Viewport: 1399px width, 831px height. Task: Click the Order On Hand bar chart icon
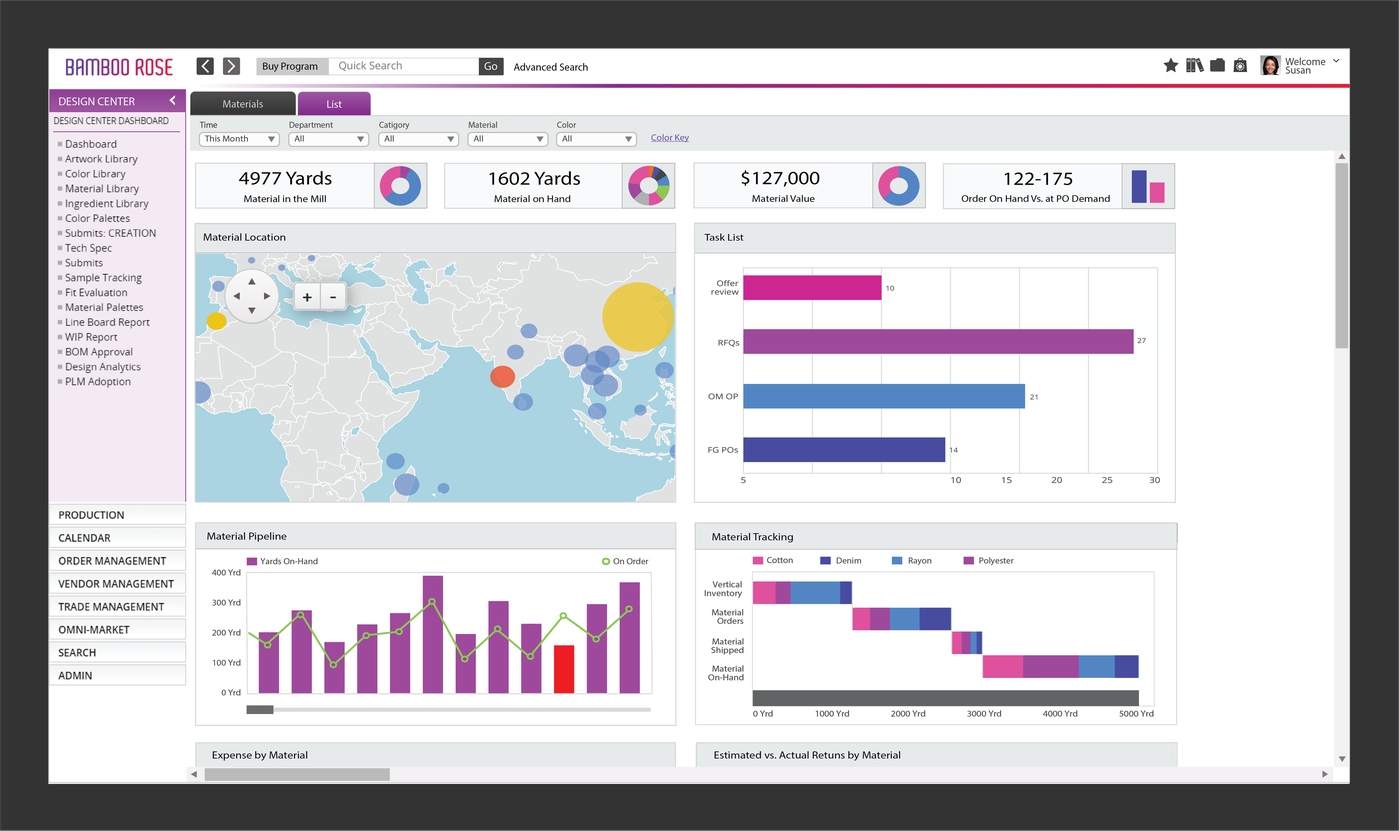click(x=1147, y=186)
